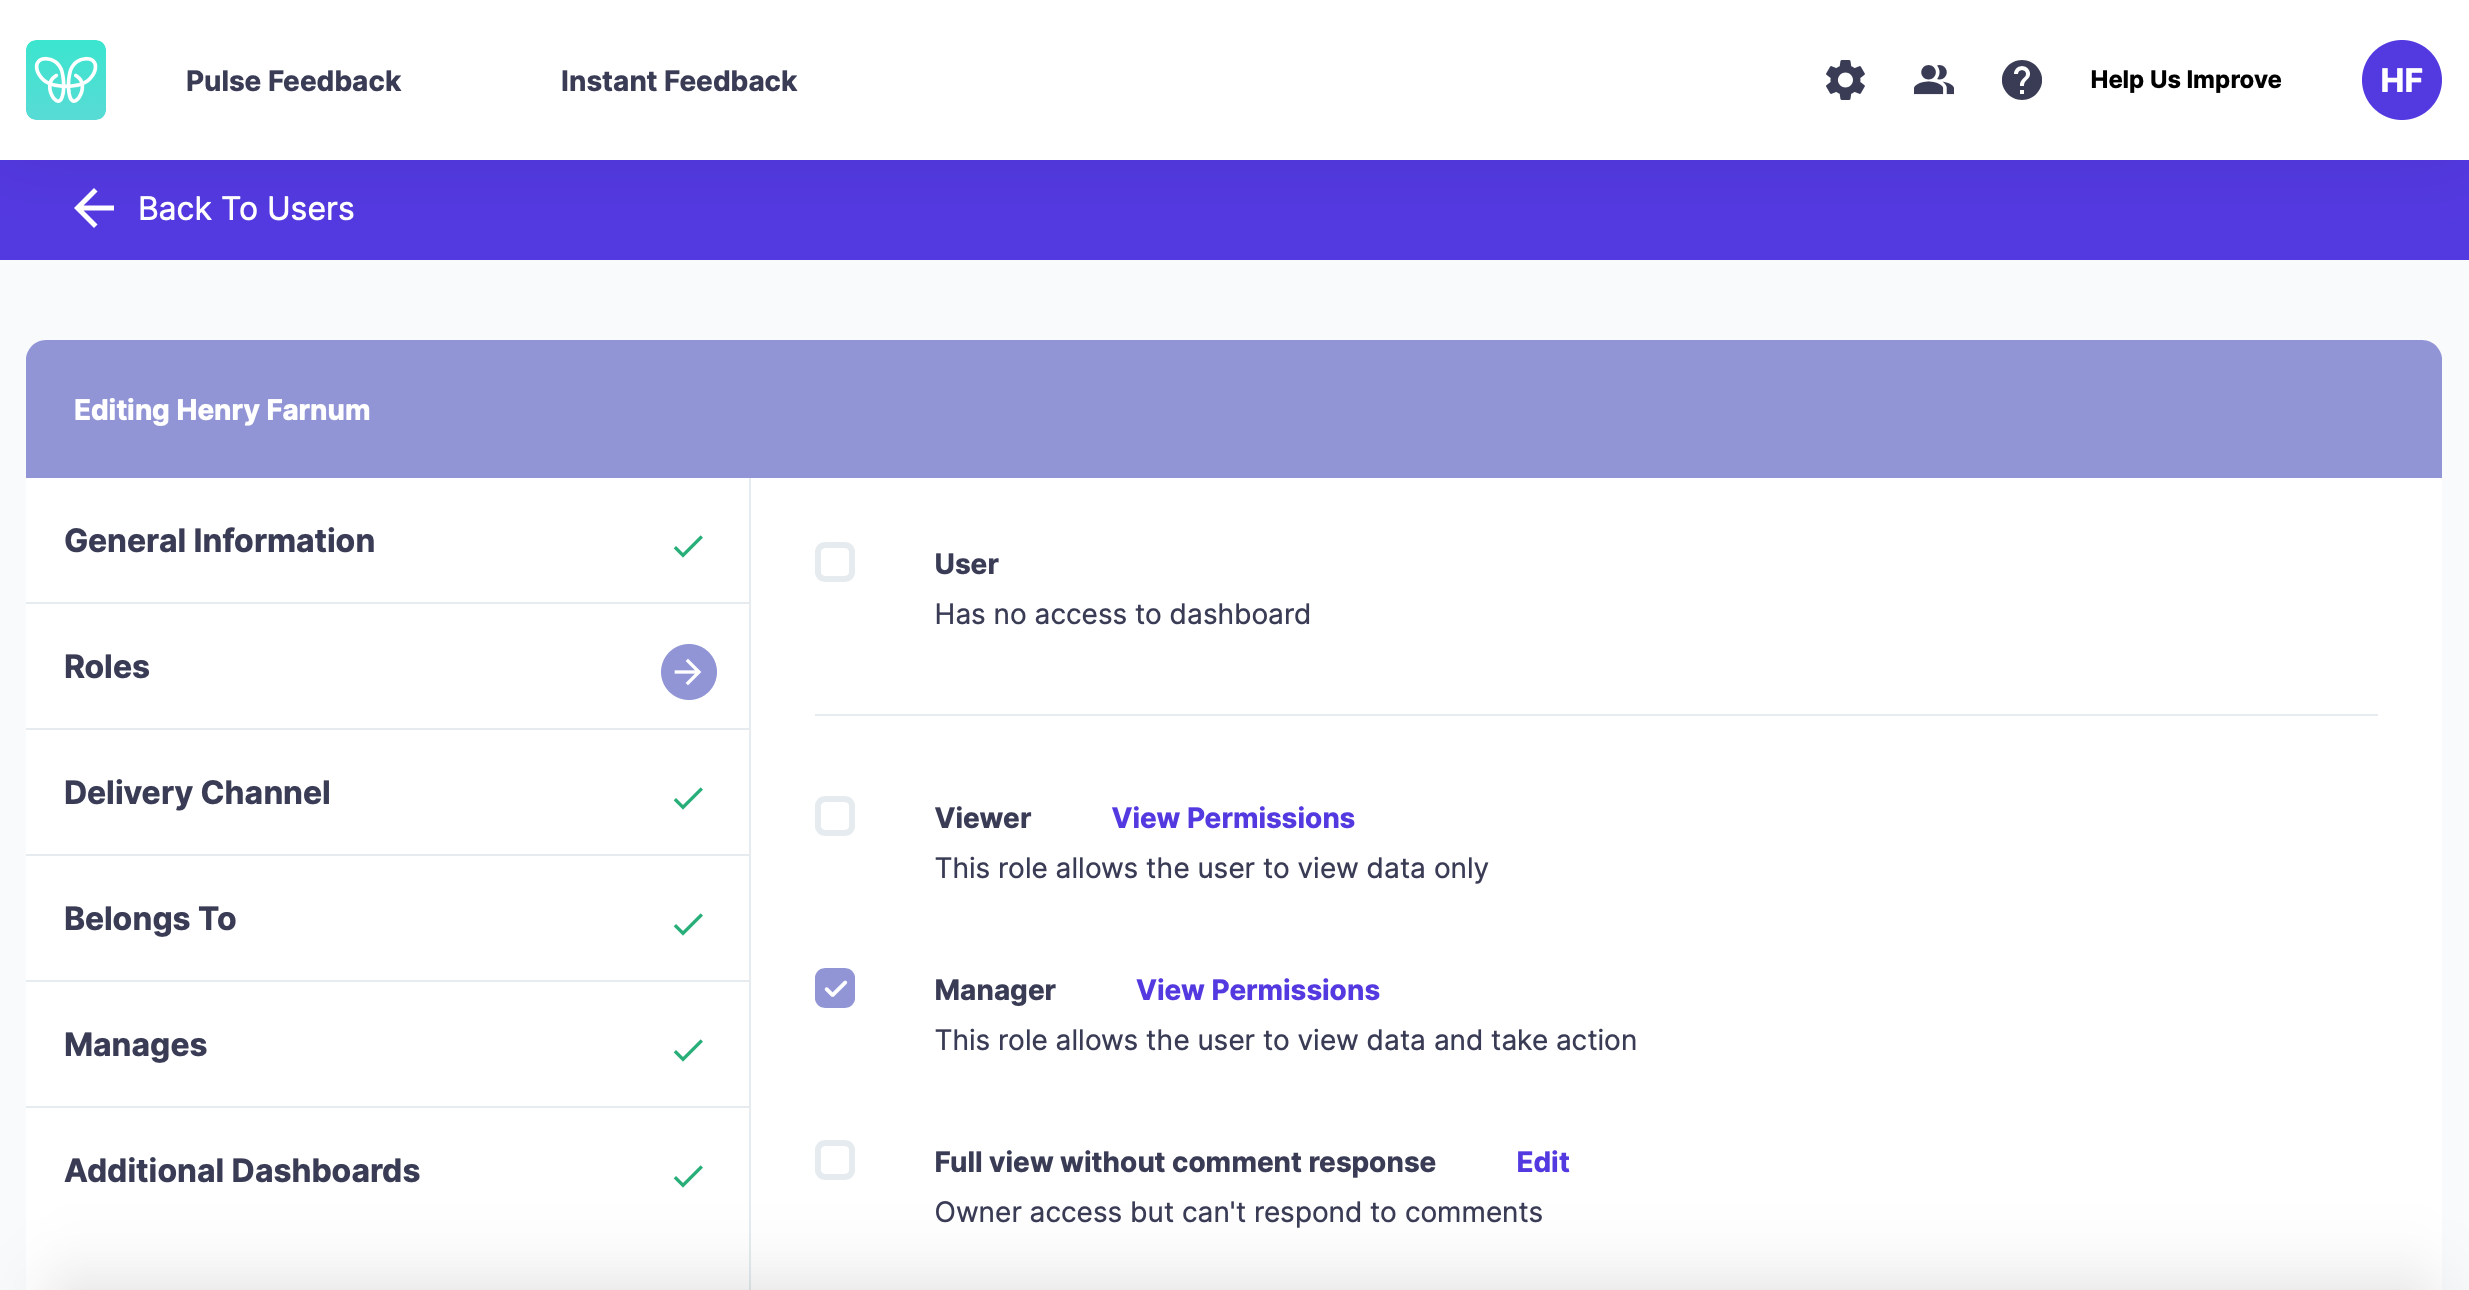Screen dimensions: 2469x1290
Task: Open the settings gear icon
Action: pyautogui.click(x=1845, y=80)
